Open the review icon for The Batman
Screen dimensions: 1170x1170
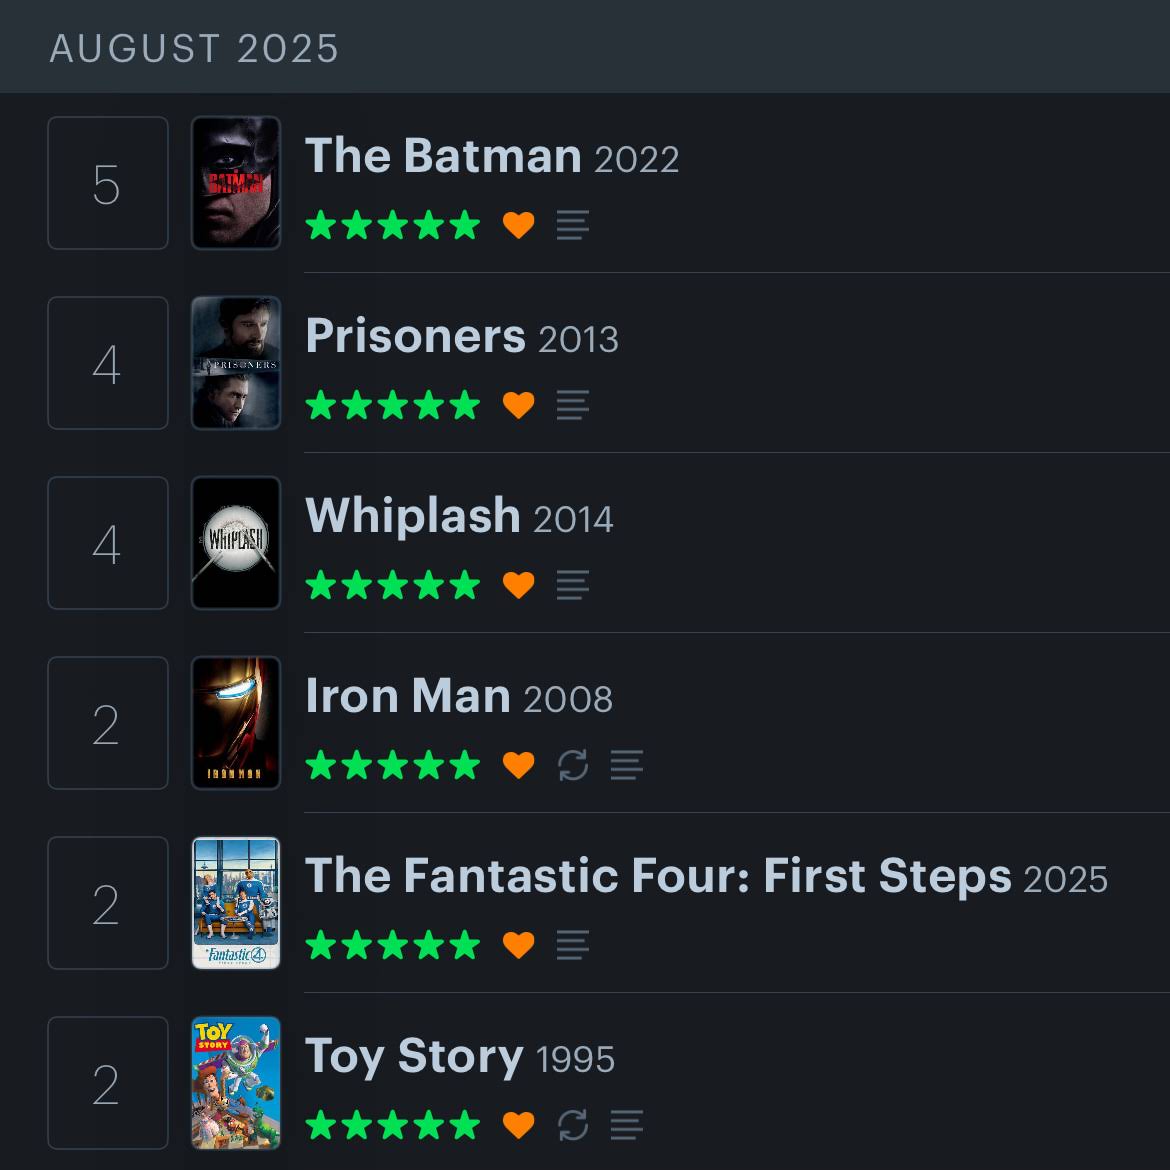click(572, 225)
